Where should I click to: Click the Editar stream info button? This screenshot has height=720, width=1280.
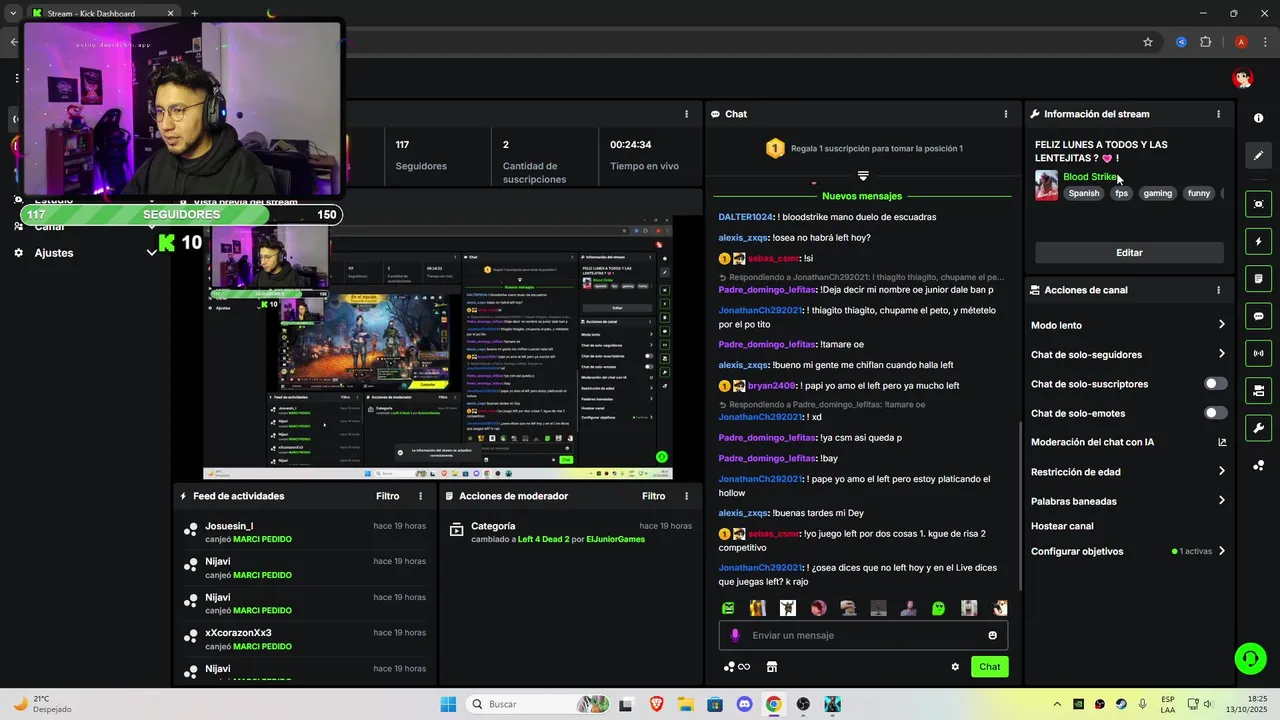1129,253
